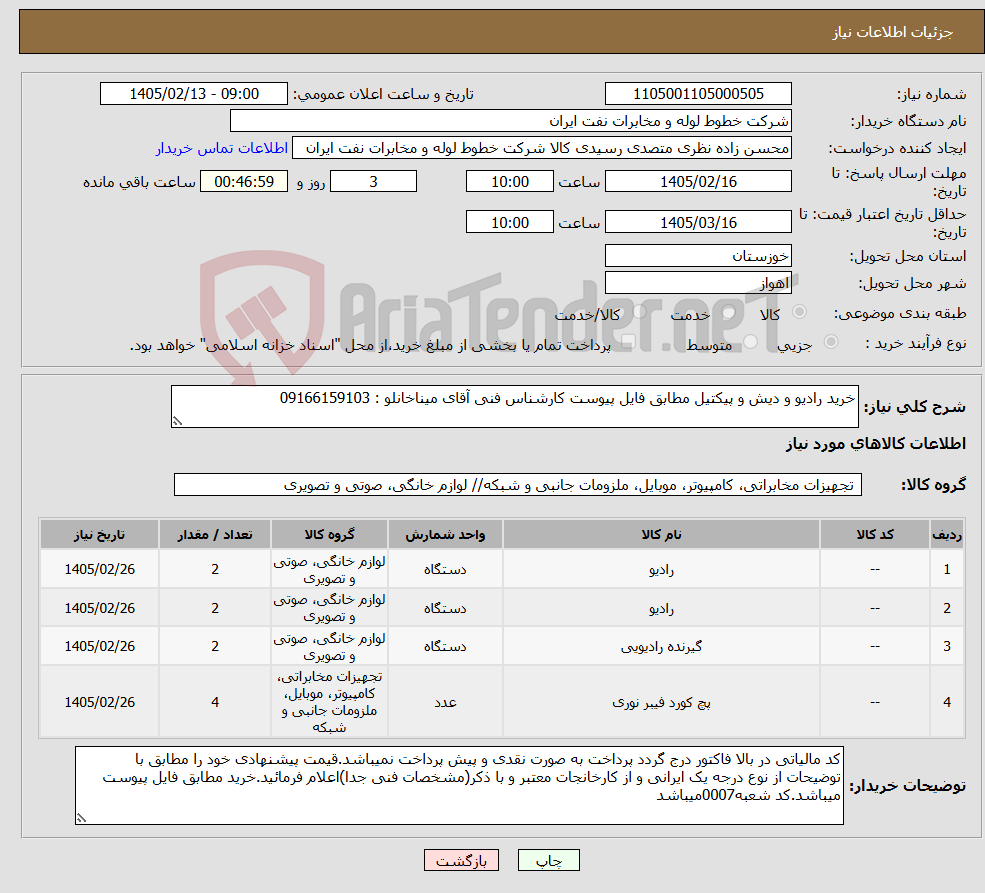Select the متوسط purchase type radio
The height and width of the screenshot is (893, 985).
point(751,342)
